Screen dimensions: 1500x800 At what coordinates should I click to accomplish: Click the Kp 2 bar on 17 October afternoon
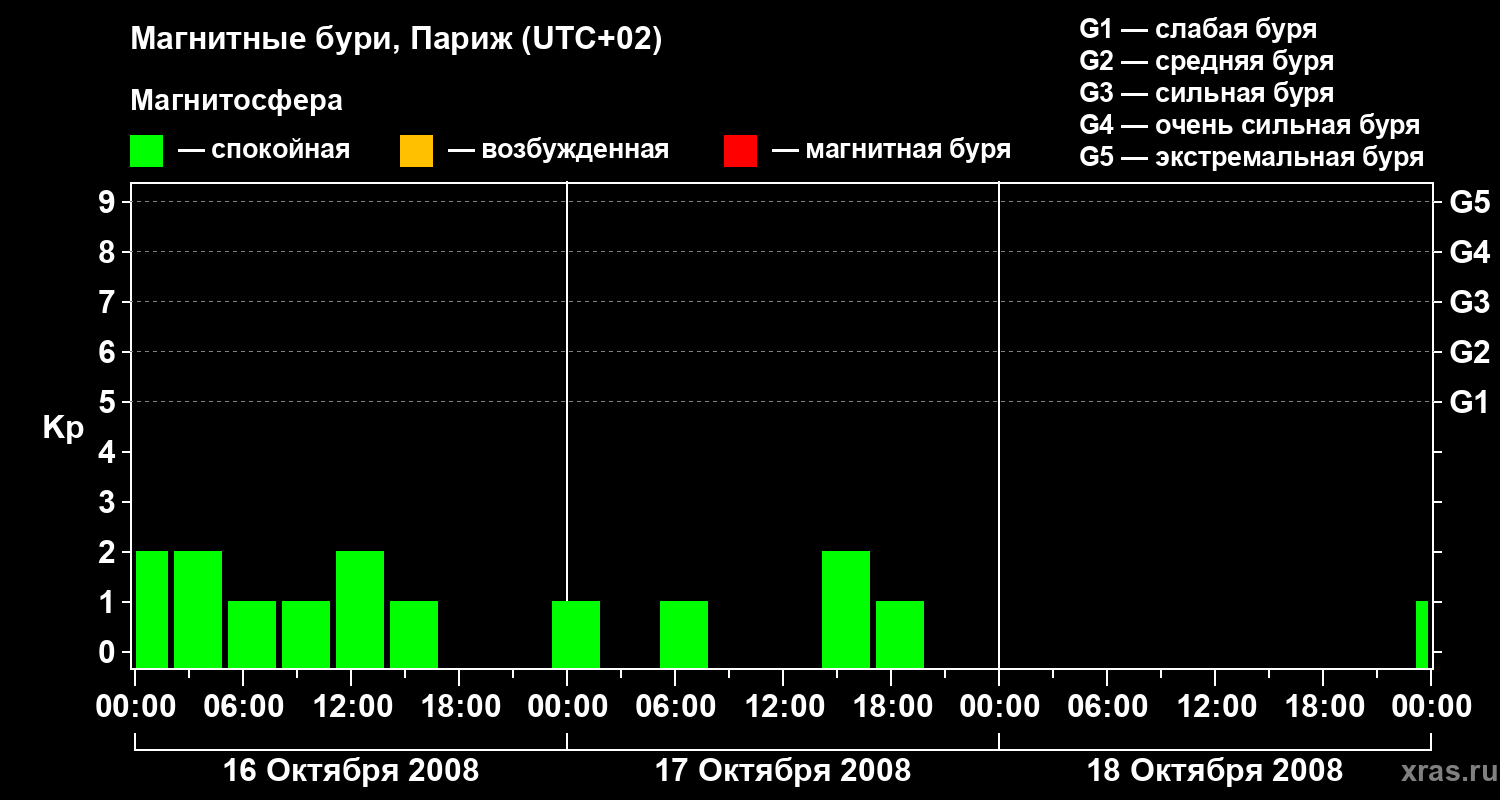846,609
